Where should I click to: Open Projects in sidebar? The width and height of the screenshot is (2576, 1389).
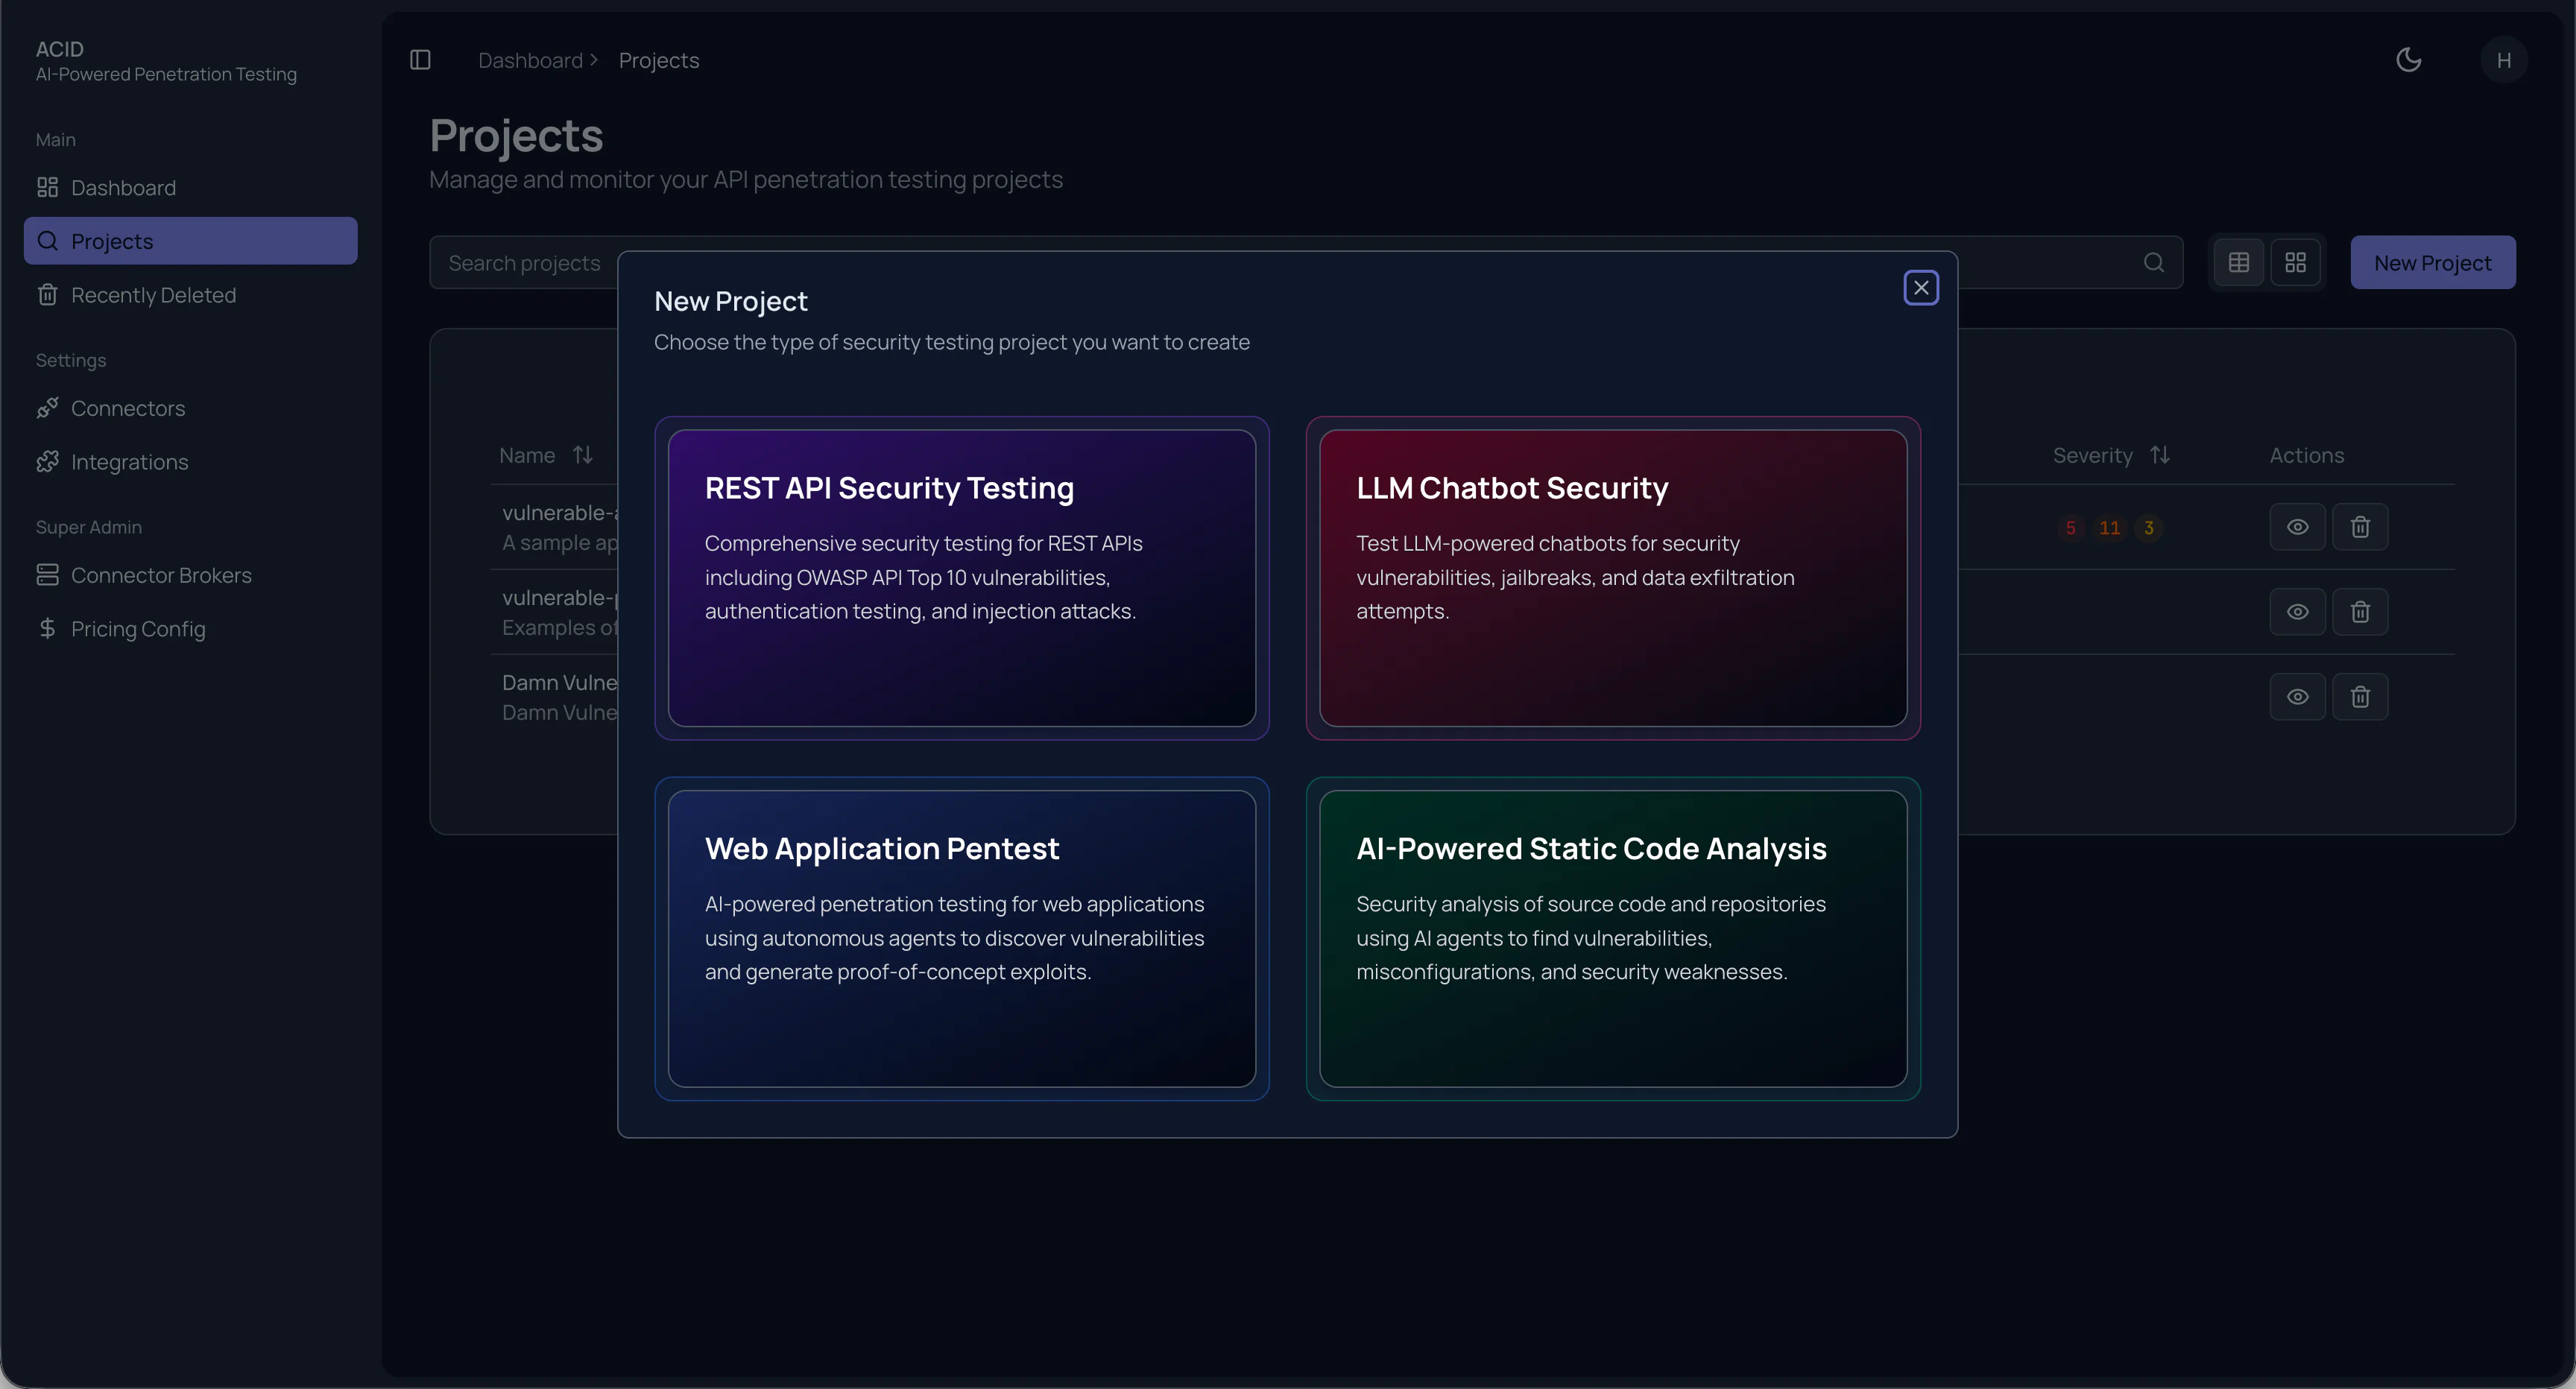190,241
